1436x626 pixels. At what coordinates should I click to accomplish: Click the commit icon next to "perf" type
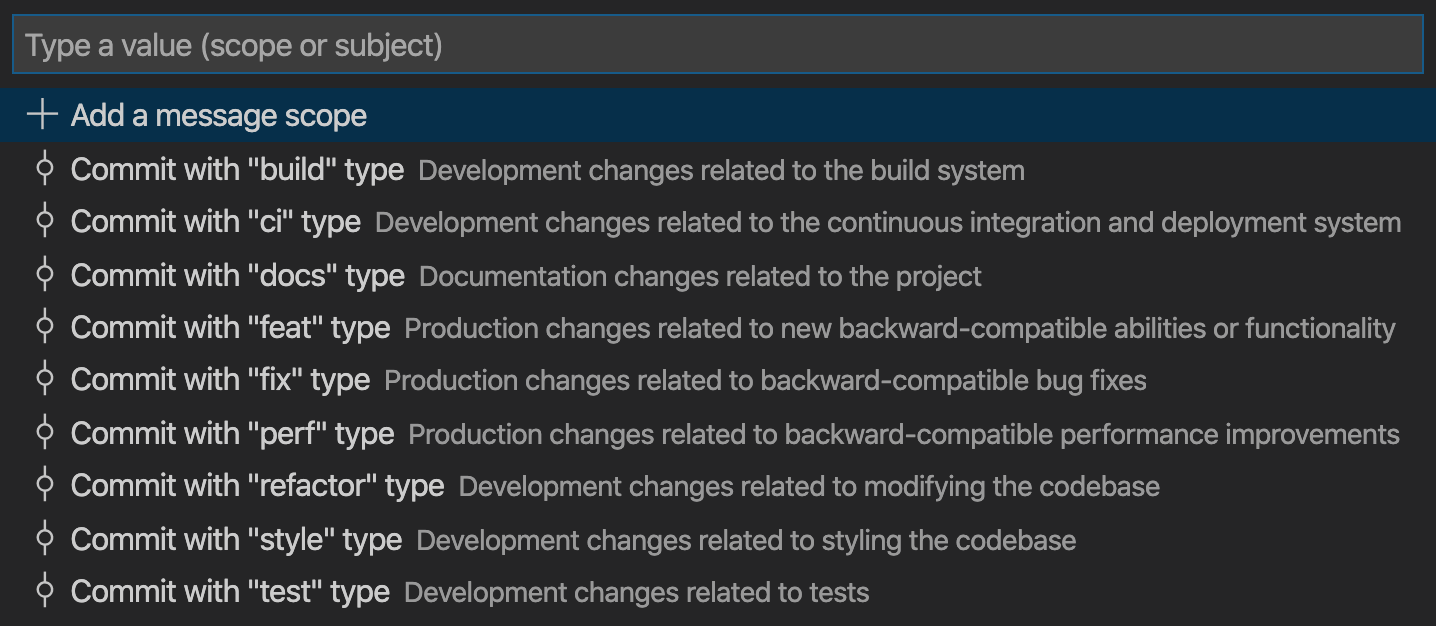44,433
